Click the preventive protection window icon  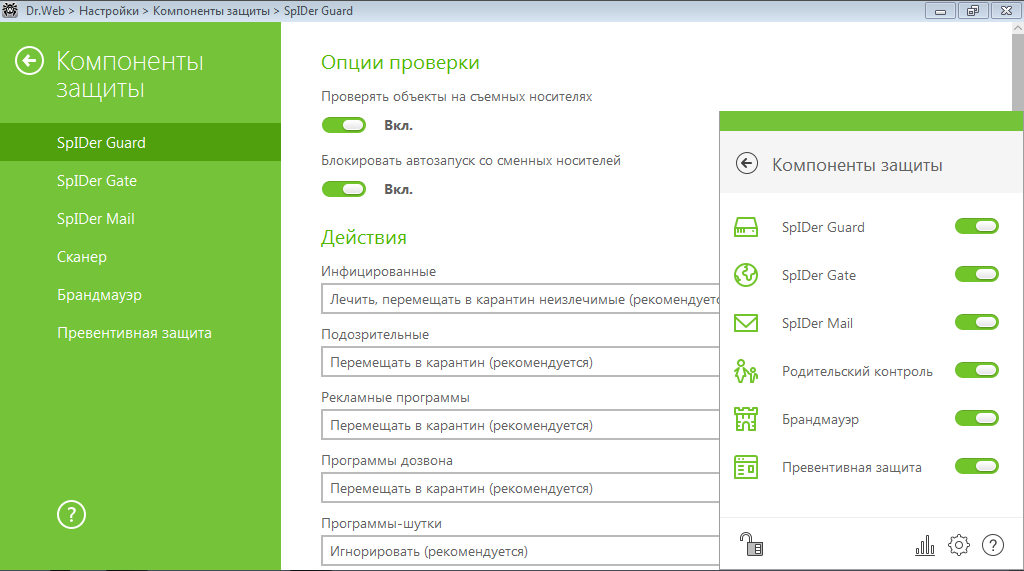coord(746,467)
